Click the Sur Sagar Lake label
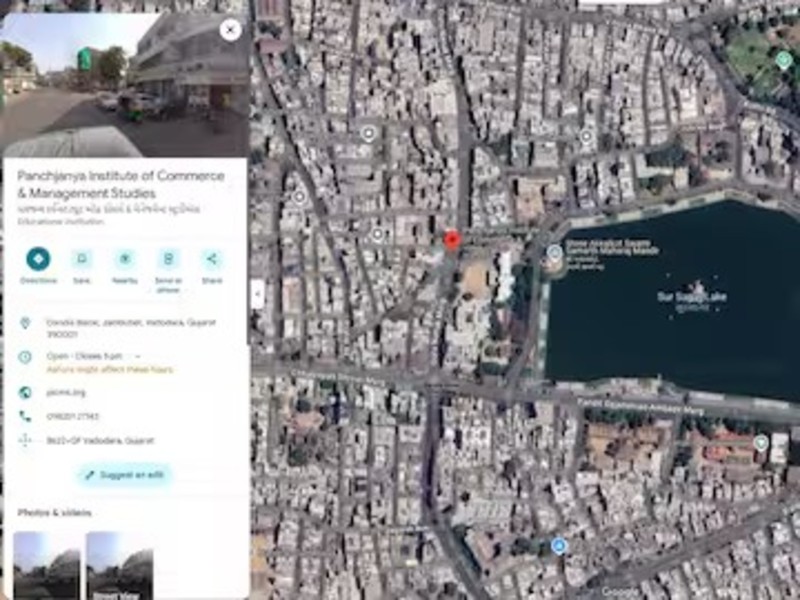Image resolution: width=800 pixels, height=600 pixels. (x=692, y=297)
